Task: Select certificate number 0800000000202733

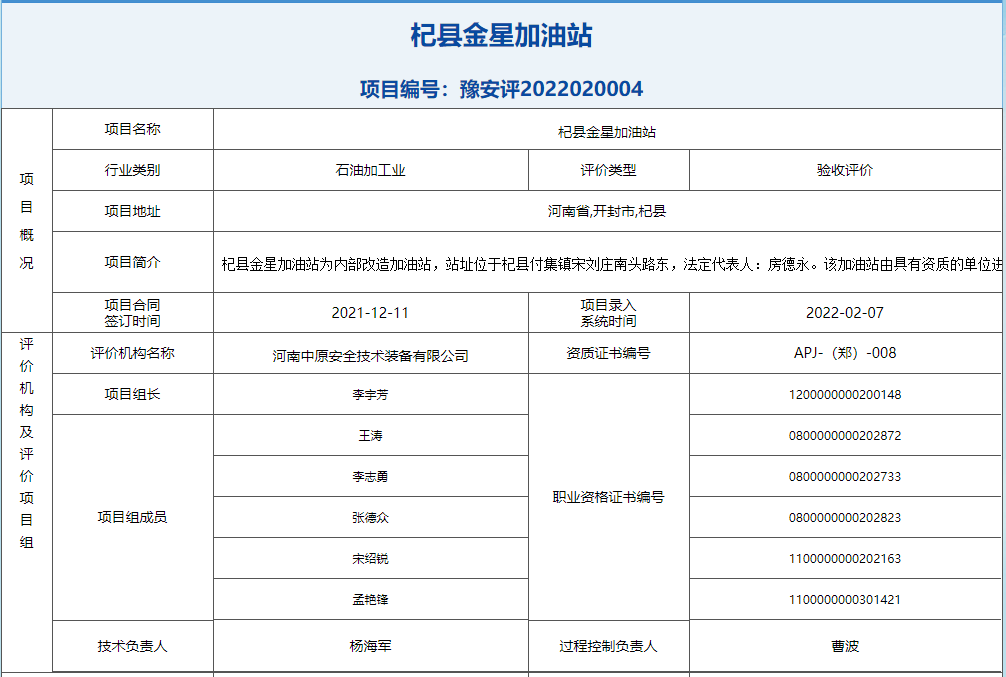Action: tap(845, 477)
